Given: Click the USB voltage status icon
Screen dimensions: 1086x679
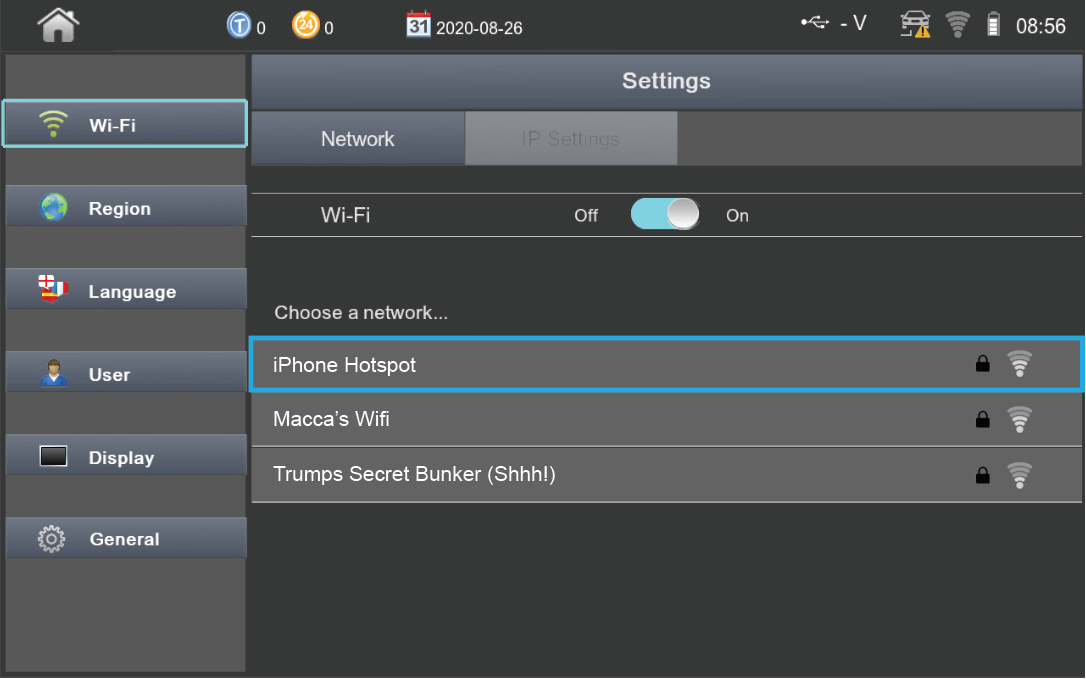Looking at the screenshot, I should (815, 23).
